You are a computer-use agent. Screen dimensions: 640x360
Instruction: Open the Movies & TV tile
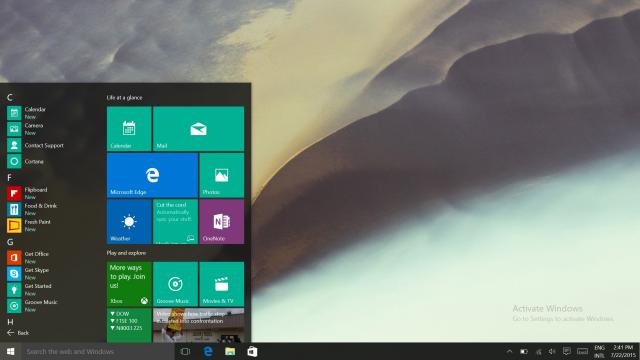222,284
